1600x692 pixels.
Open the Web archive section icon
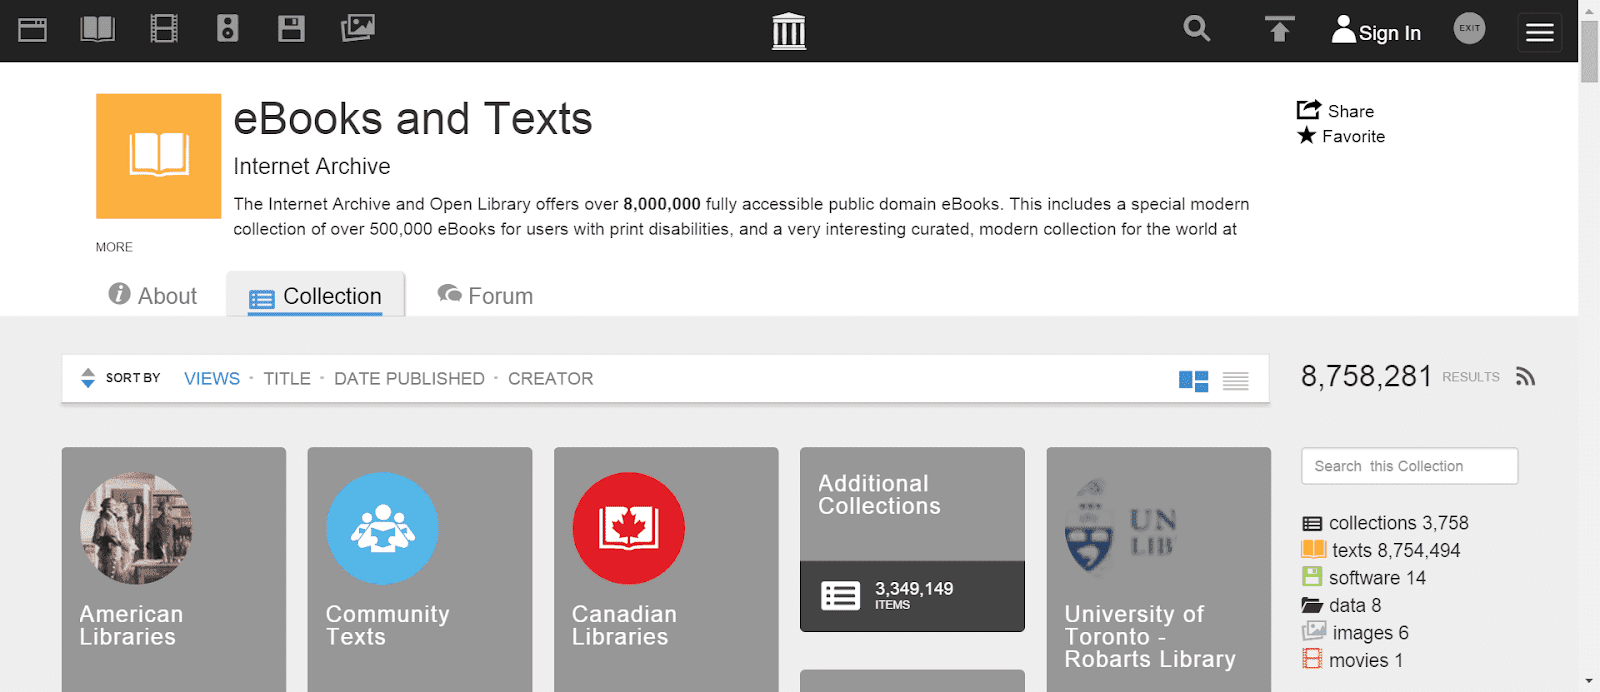point(33,29)
